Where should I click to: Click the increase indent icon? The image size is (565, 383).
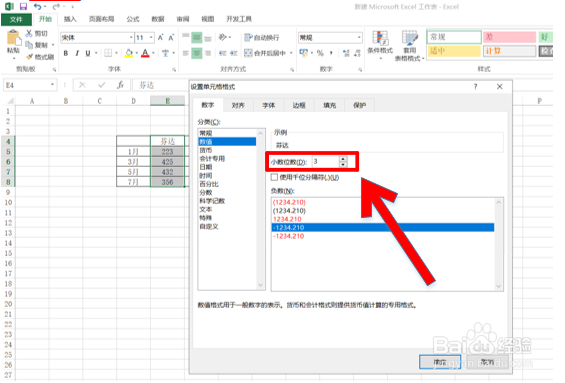coord(234,53)
